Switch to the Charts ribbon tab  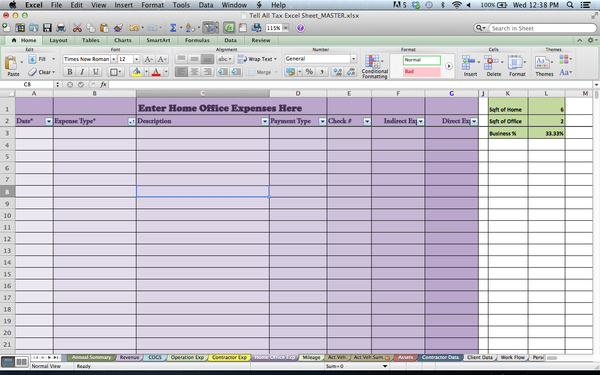(122, 40)
